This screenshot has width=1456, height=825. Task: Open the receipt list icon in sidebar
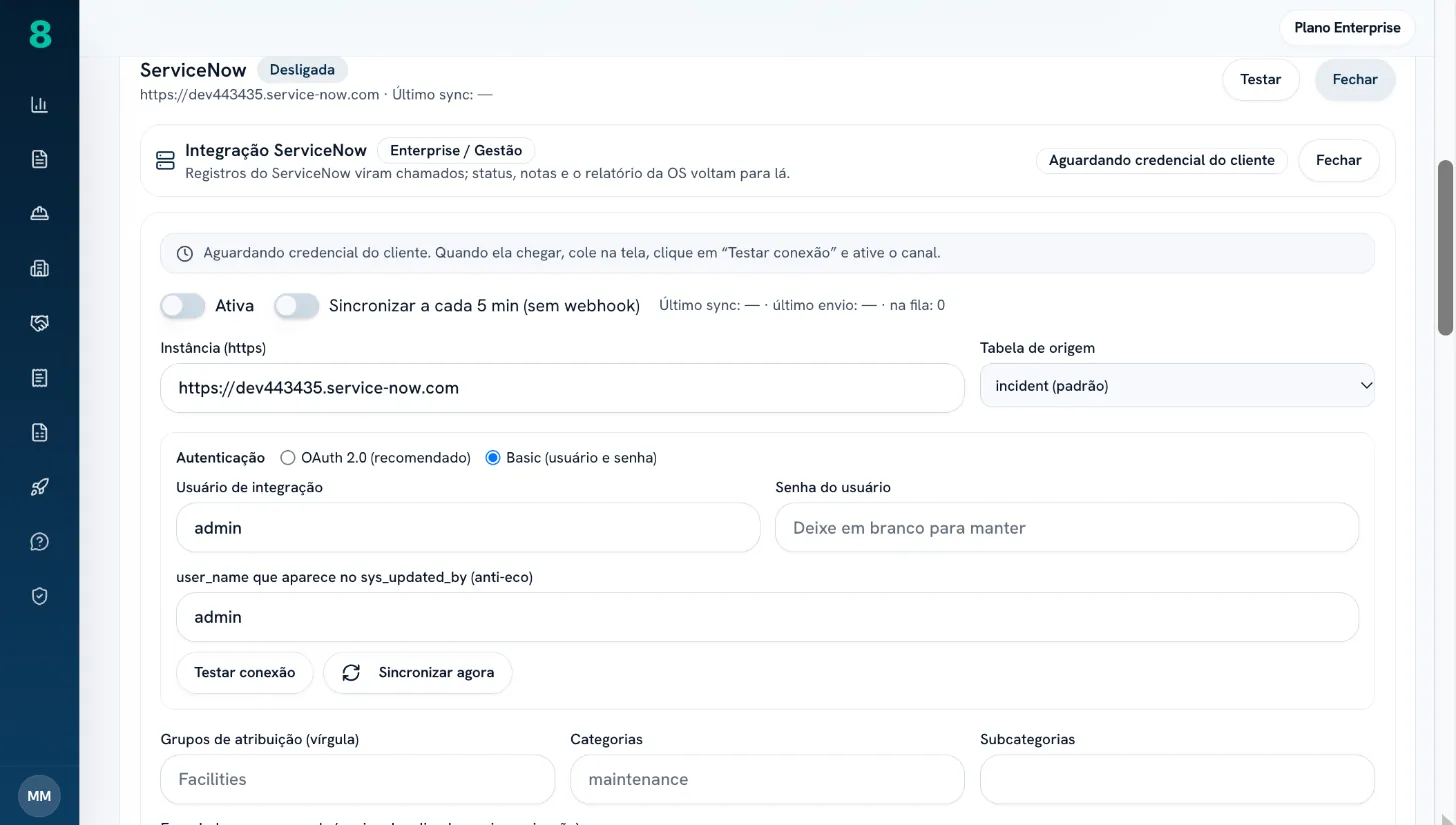click(x=39, y=378)
